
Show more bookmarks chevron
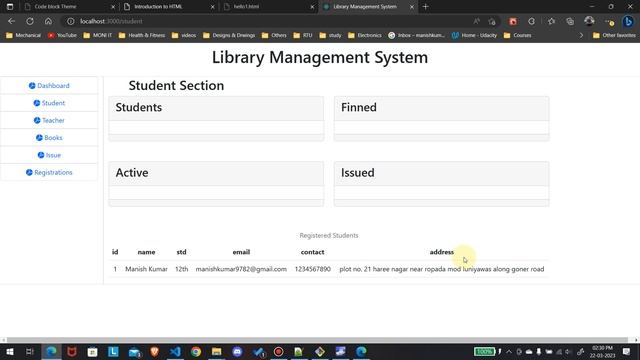click(581, 36)
